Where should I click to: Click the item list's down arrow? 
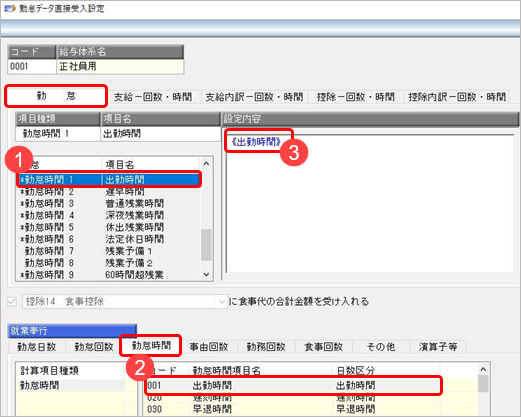pyautogui.click(x=206, y=275)
